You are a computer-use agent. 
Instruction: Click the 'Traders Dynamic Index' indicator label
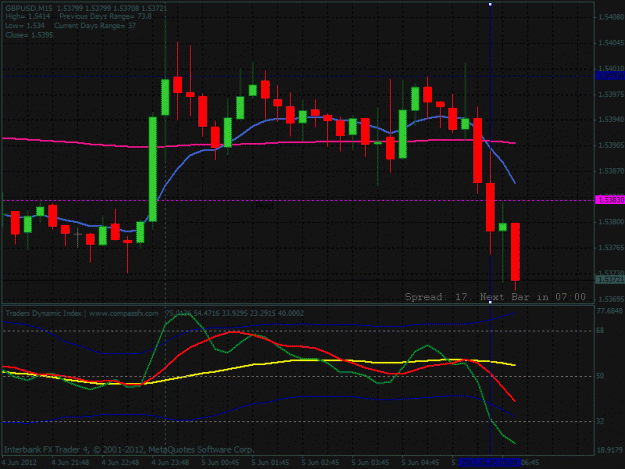click(43, 314)
